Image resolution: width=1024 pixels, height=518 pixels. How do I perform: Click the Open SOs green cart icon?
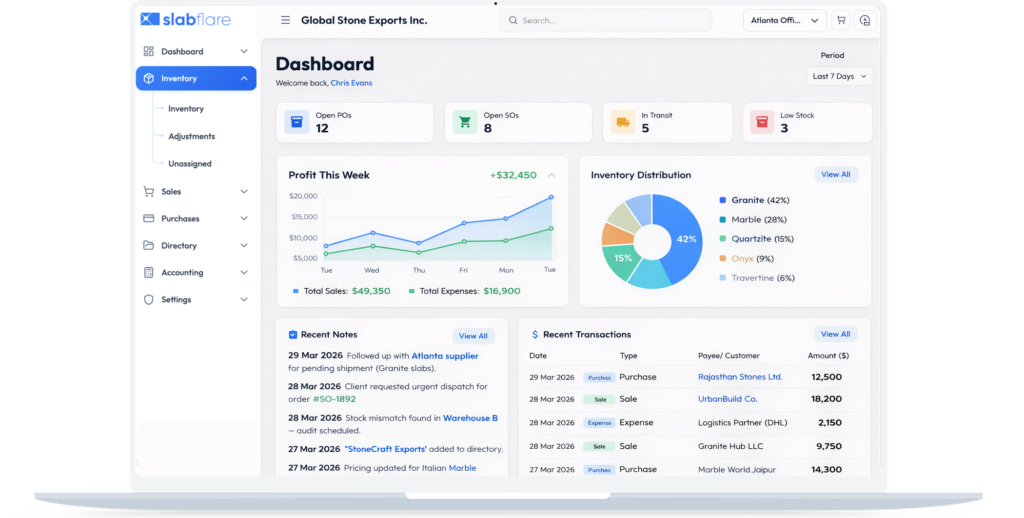[465, 122]
